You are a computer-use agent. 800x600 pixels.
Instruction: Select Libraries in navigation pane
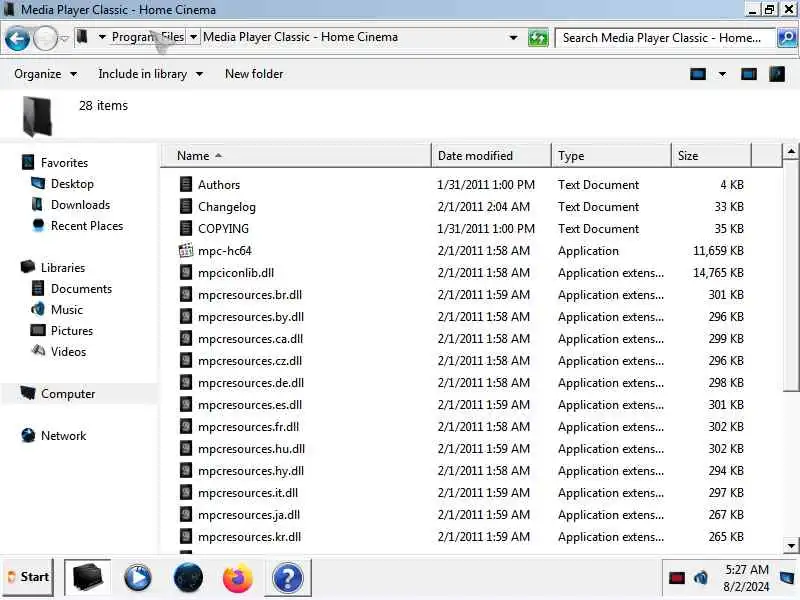click(63, 267)
